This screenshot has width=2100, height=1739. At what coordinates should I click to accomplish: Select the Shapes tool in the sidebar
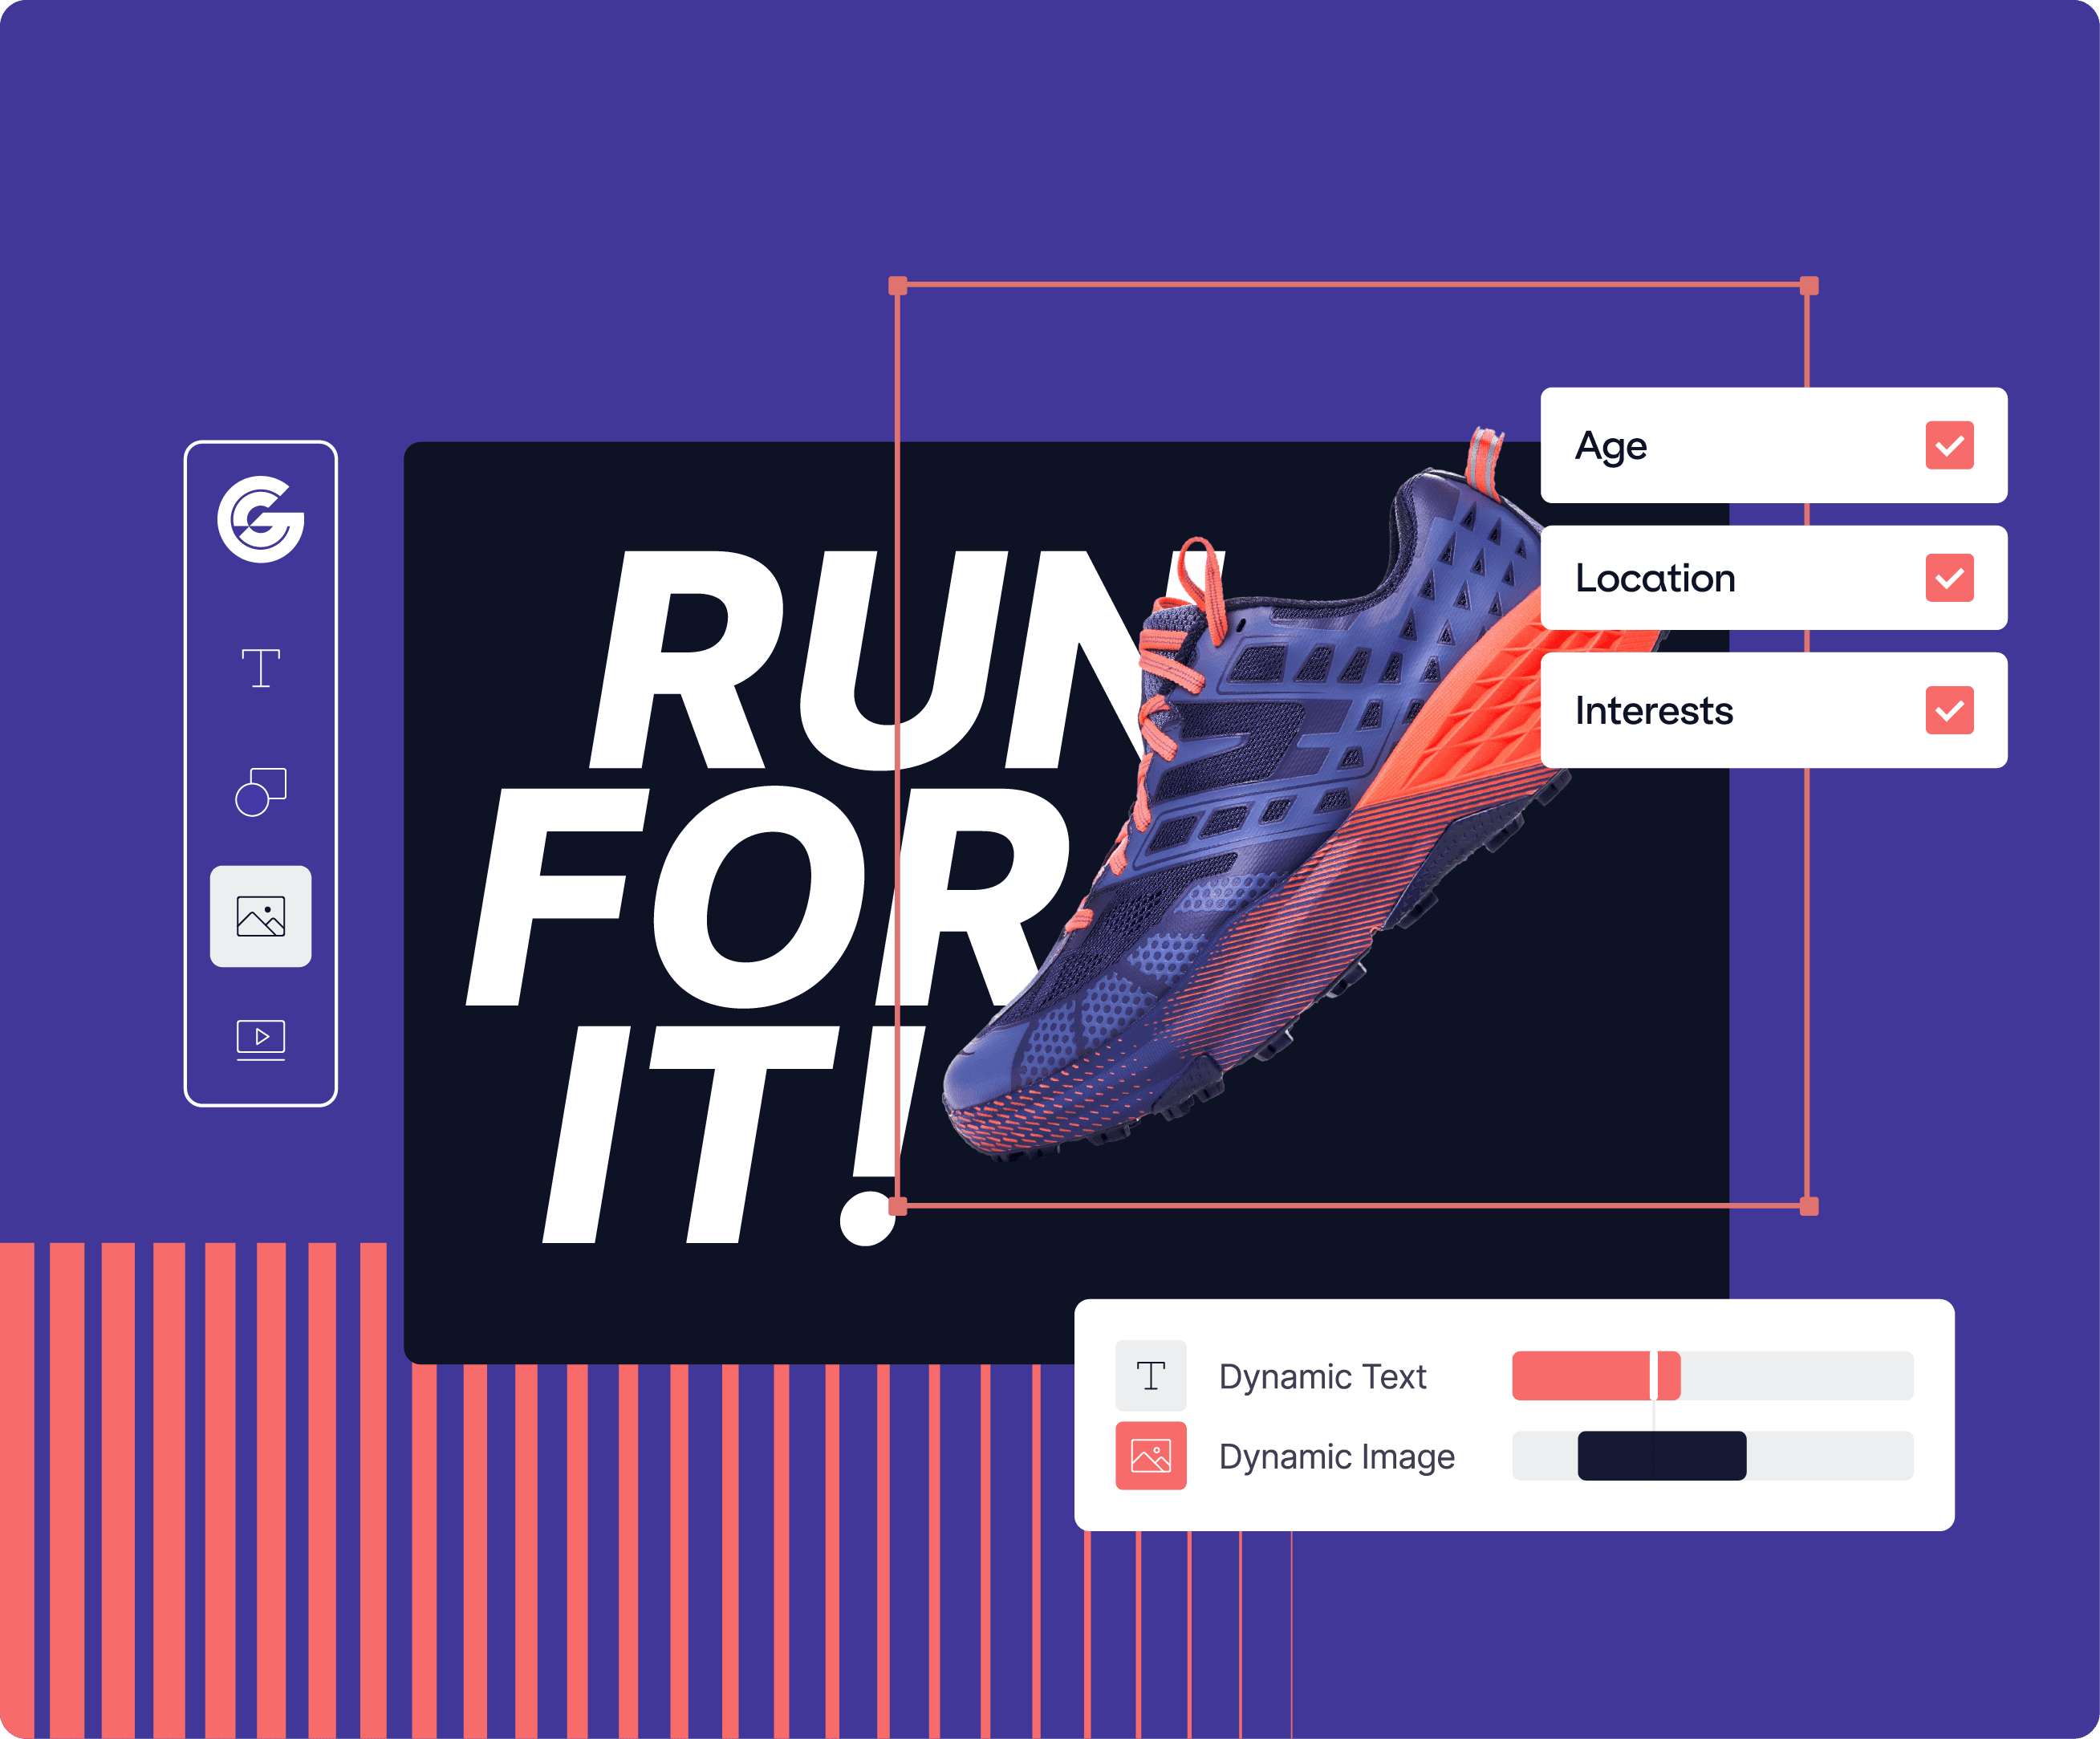260,792
